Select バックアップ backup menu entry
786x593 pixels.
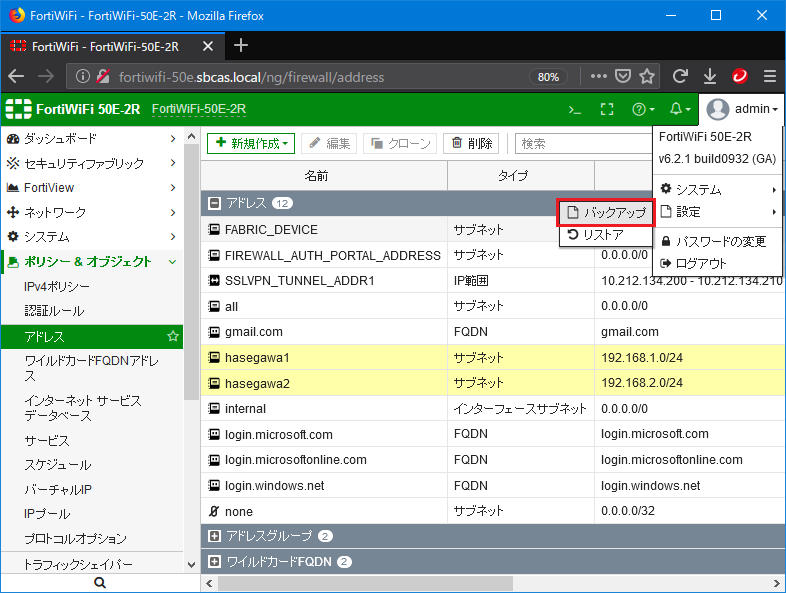pyautogui.click(x=606, y=213)
